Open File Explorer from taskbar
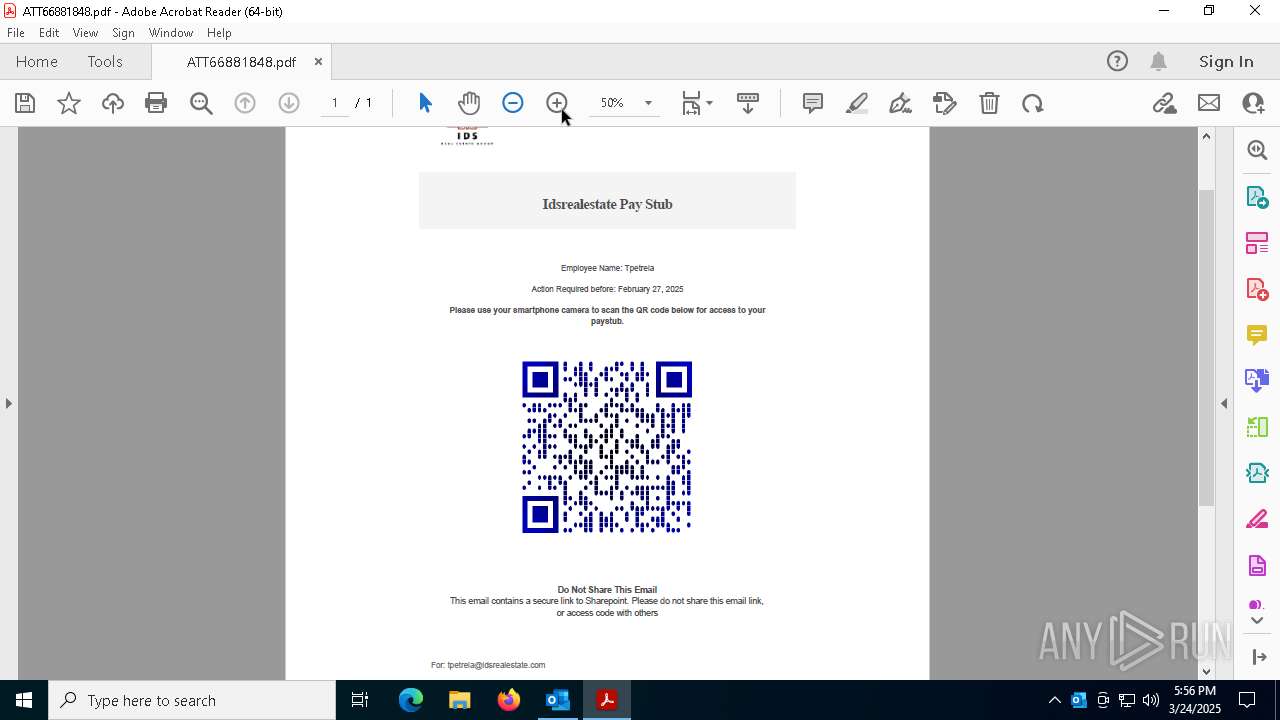The image size is (1280, 720). pyautogui.click(x=459, y=700)
